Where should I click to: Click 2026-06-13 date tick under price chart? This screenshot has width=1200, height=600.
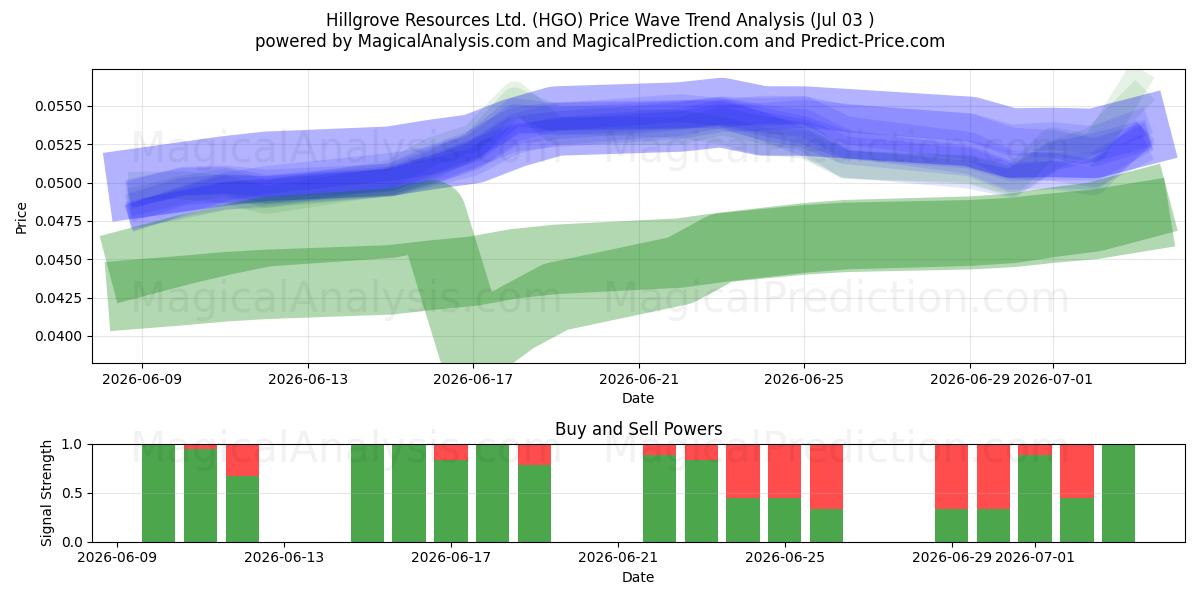pos(308,380)
